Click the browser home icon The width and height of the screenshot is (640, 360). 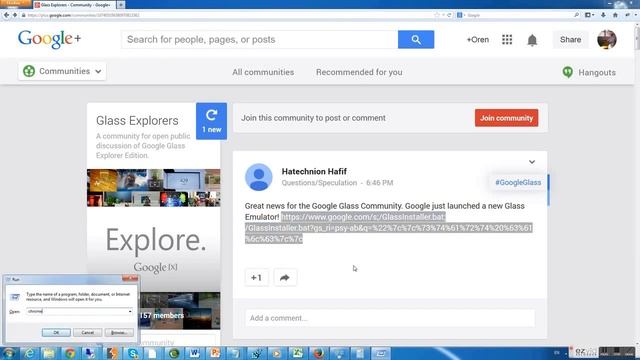[x=615, y=15]
